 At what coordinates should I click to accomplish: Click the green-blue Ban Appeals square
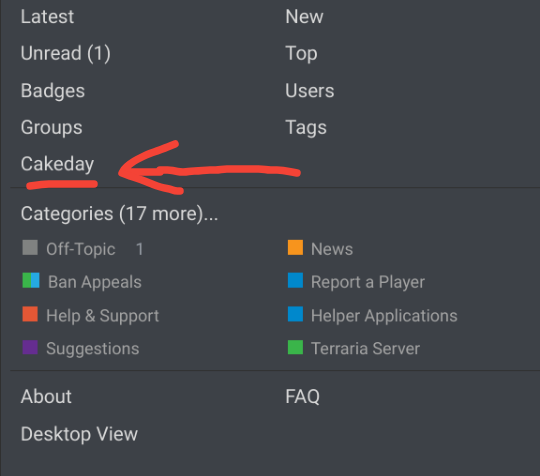31,280
